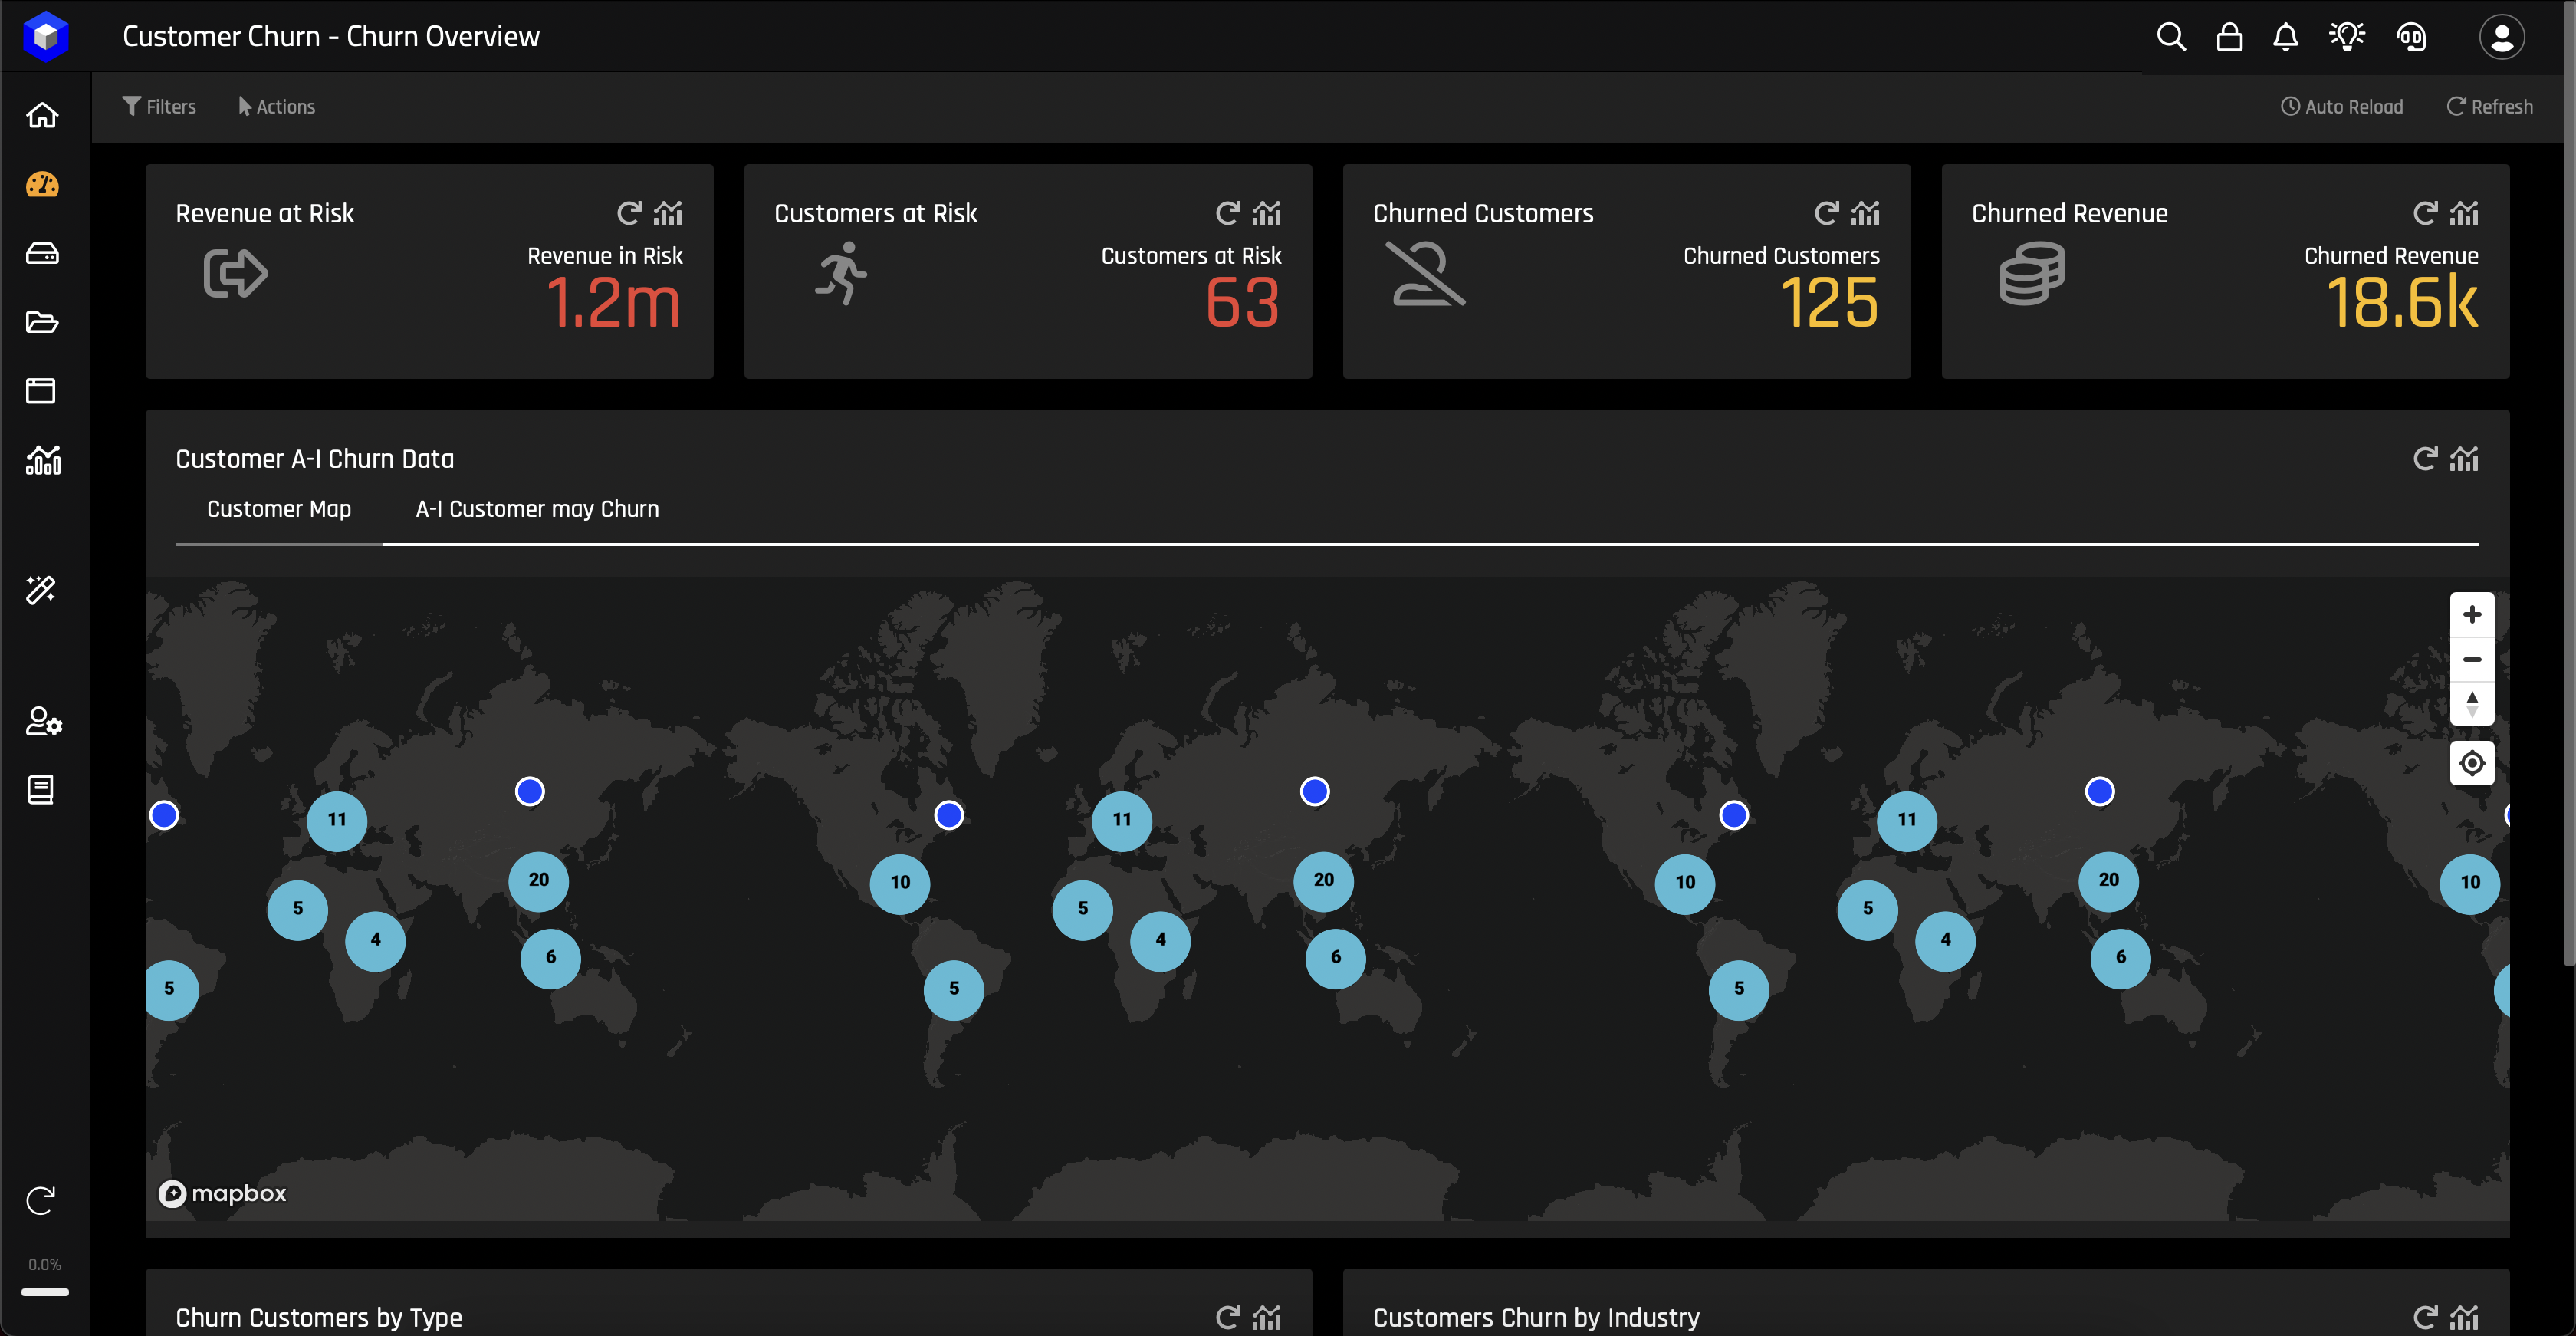Open the Filters menu
Screen dimensions: 2576x1336
(x=159, y=106)
